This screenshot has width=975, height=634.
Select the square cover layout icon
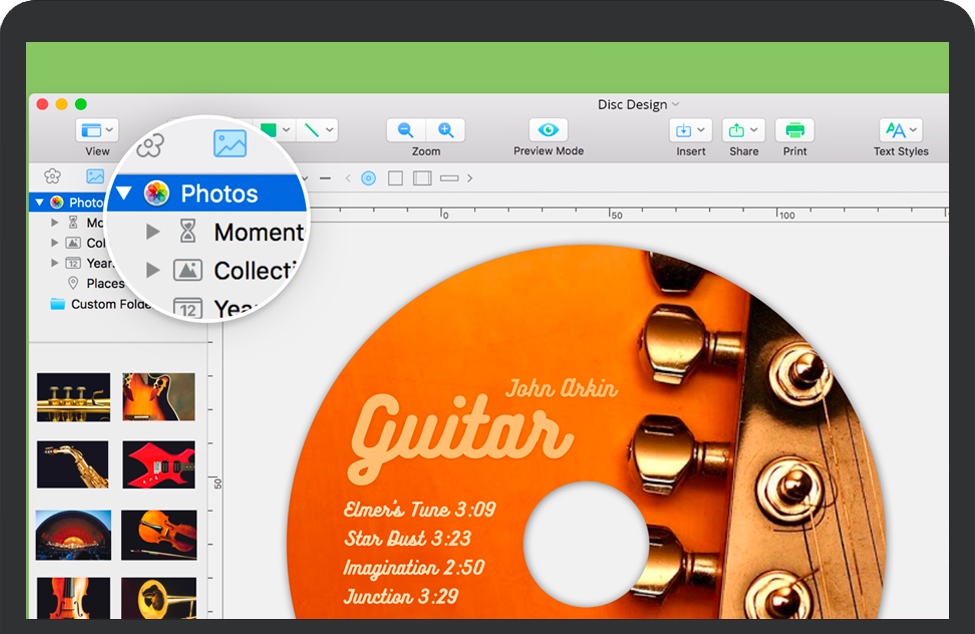tap(395, 178)
